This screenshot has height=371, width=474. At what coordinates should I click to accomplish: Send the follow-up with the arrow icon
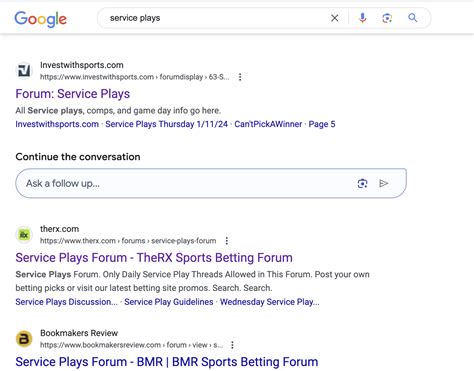pyautogui.click(x=384, y=183)
